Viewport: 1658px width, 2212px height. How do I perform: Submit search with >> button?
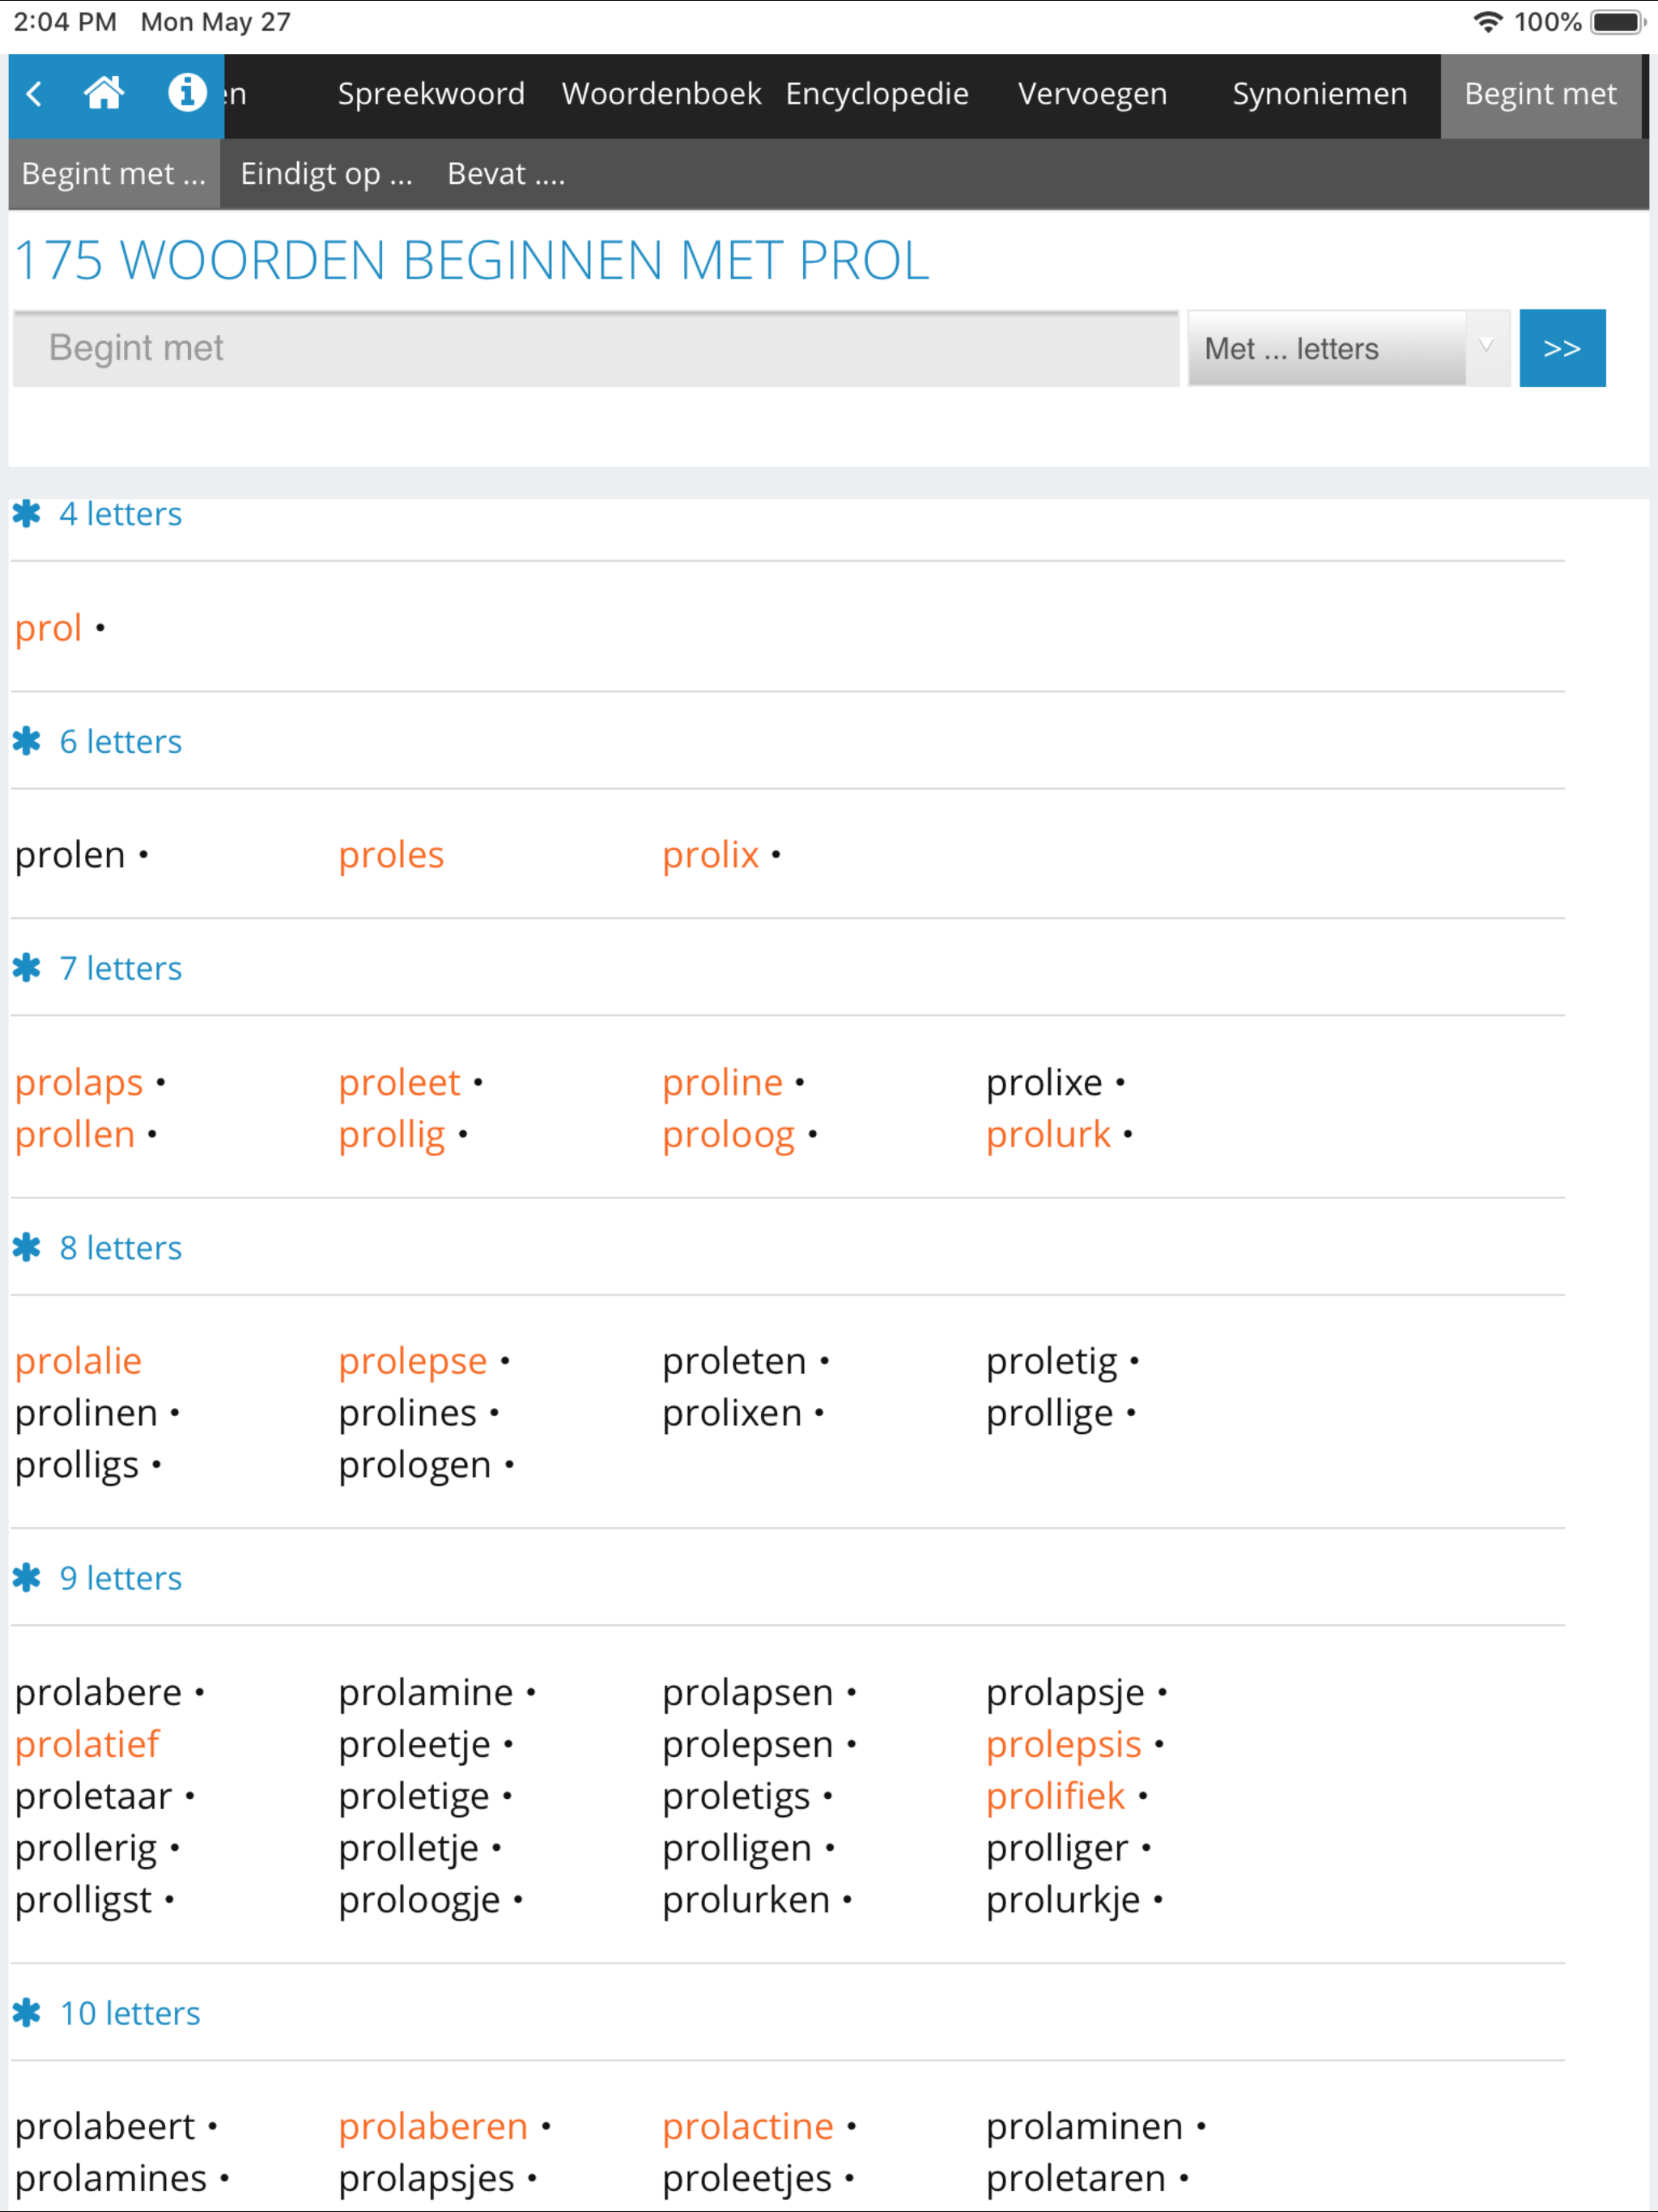1562,348
